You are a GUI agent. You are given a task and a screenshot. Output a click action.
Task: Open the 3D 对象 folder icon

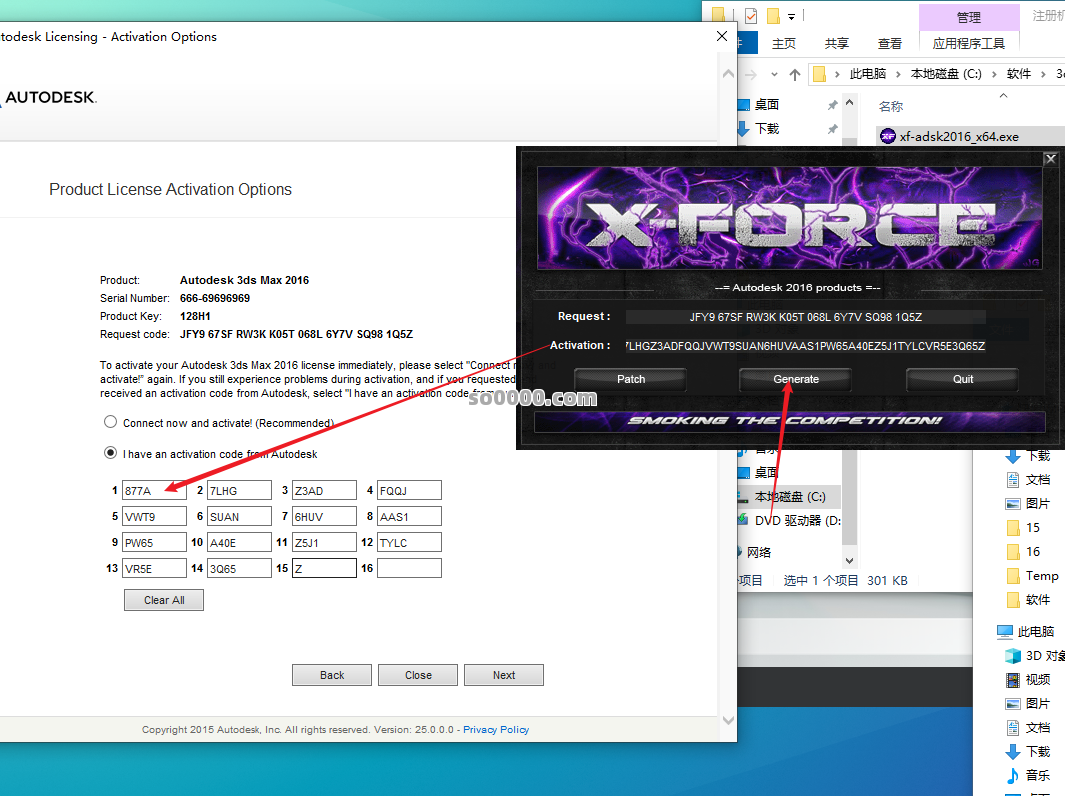pos(1011,656)
